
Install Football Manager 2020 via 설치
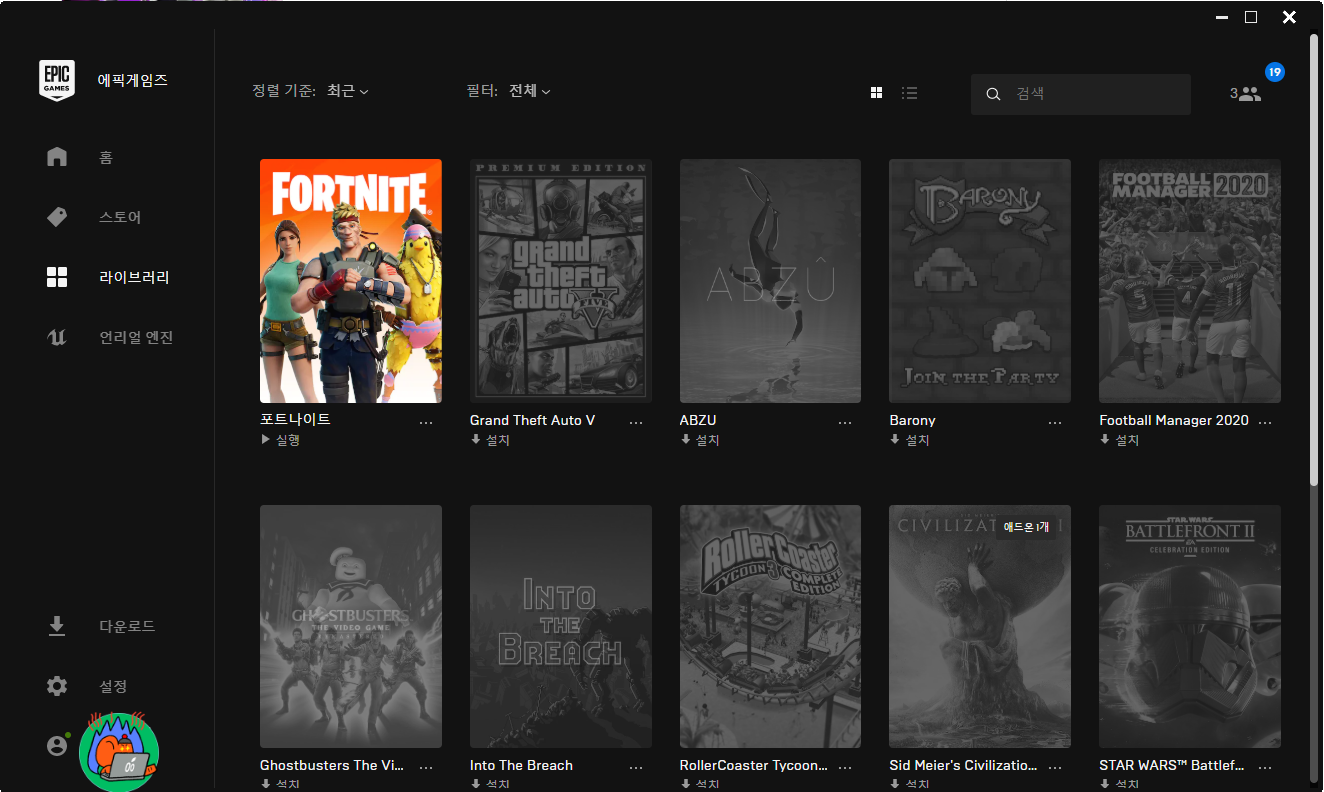point(1119,440)
